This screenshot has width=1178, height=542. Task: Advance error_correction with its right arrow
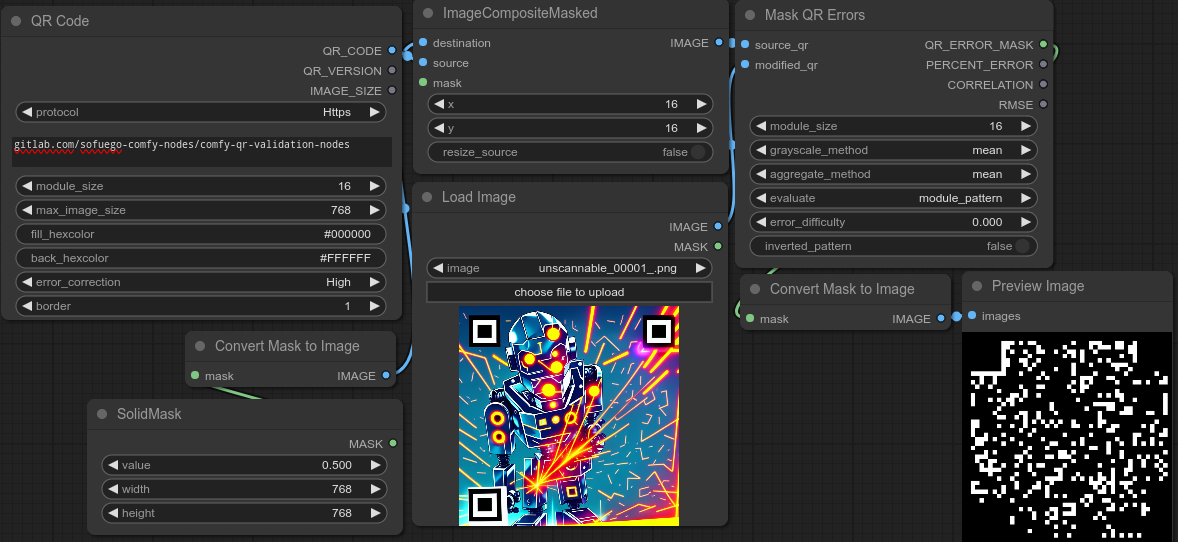coord(374,282)
